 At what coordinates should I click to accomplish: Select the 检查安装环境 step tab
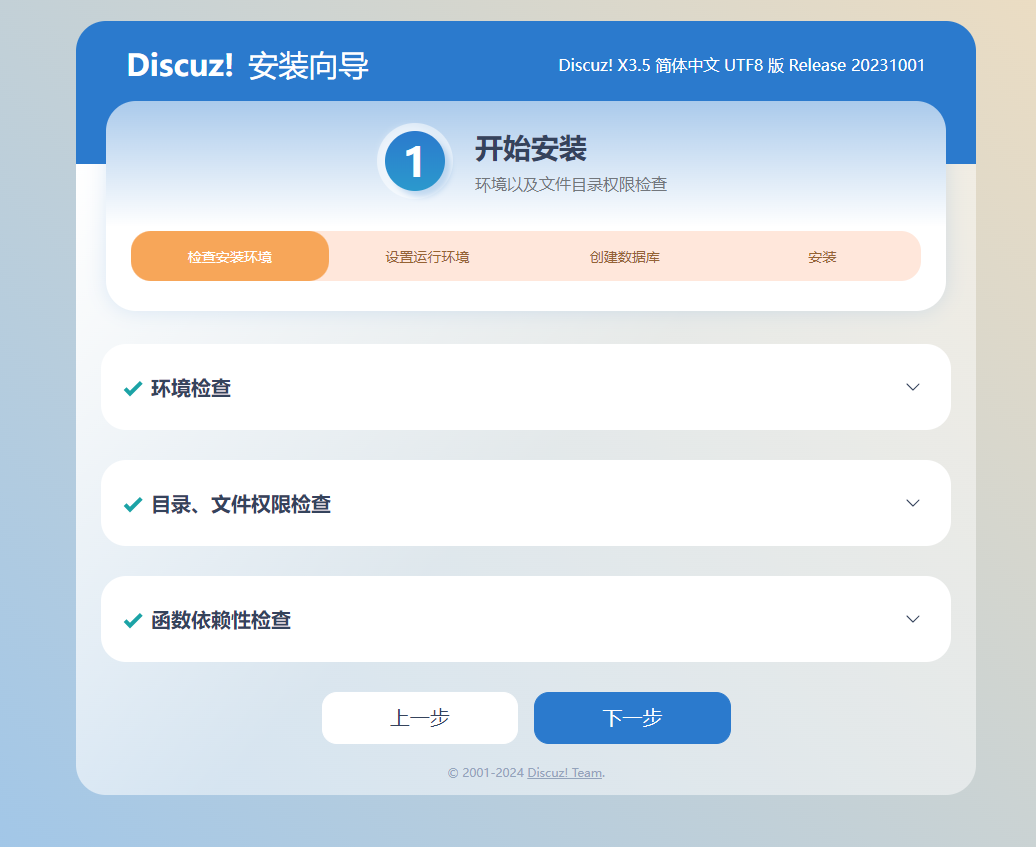click(230, 256)
